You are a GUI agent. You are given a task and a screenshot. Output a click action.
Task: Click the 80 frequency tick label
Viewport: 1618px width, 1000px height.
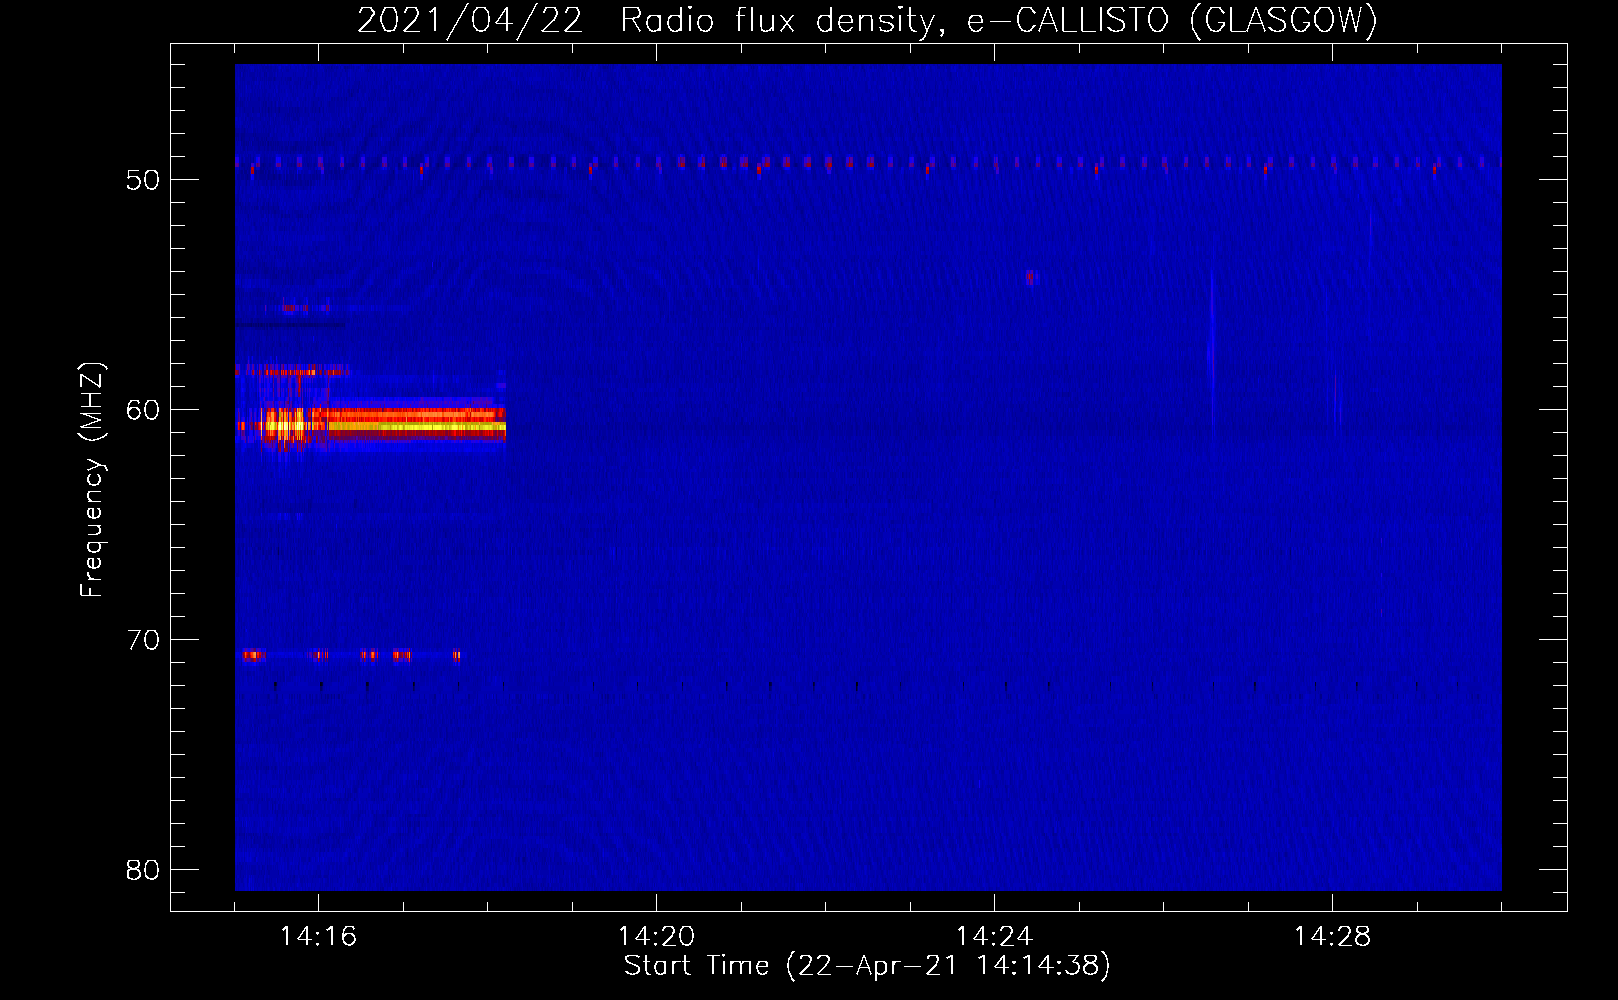coord(143,870)
